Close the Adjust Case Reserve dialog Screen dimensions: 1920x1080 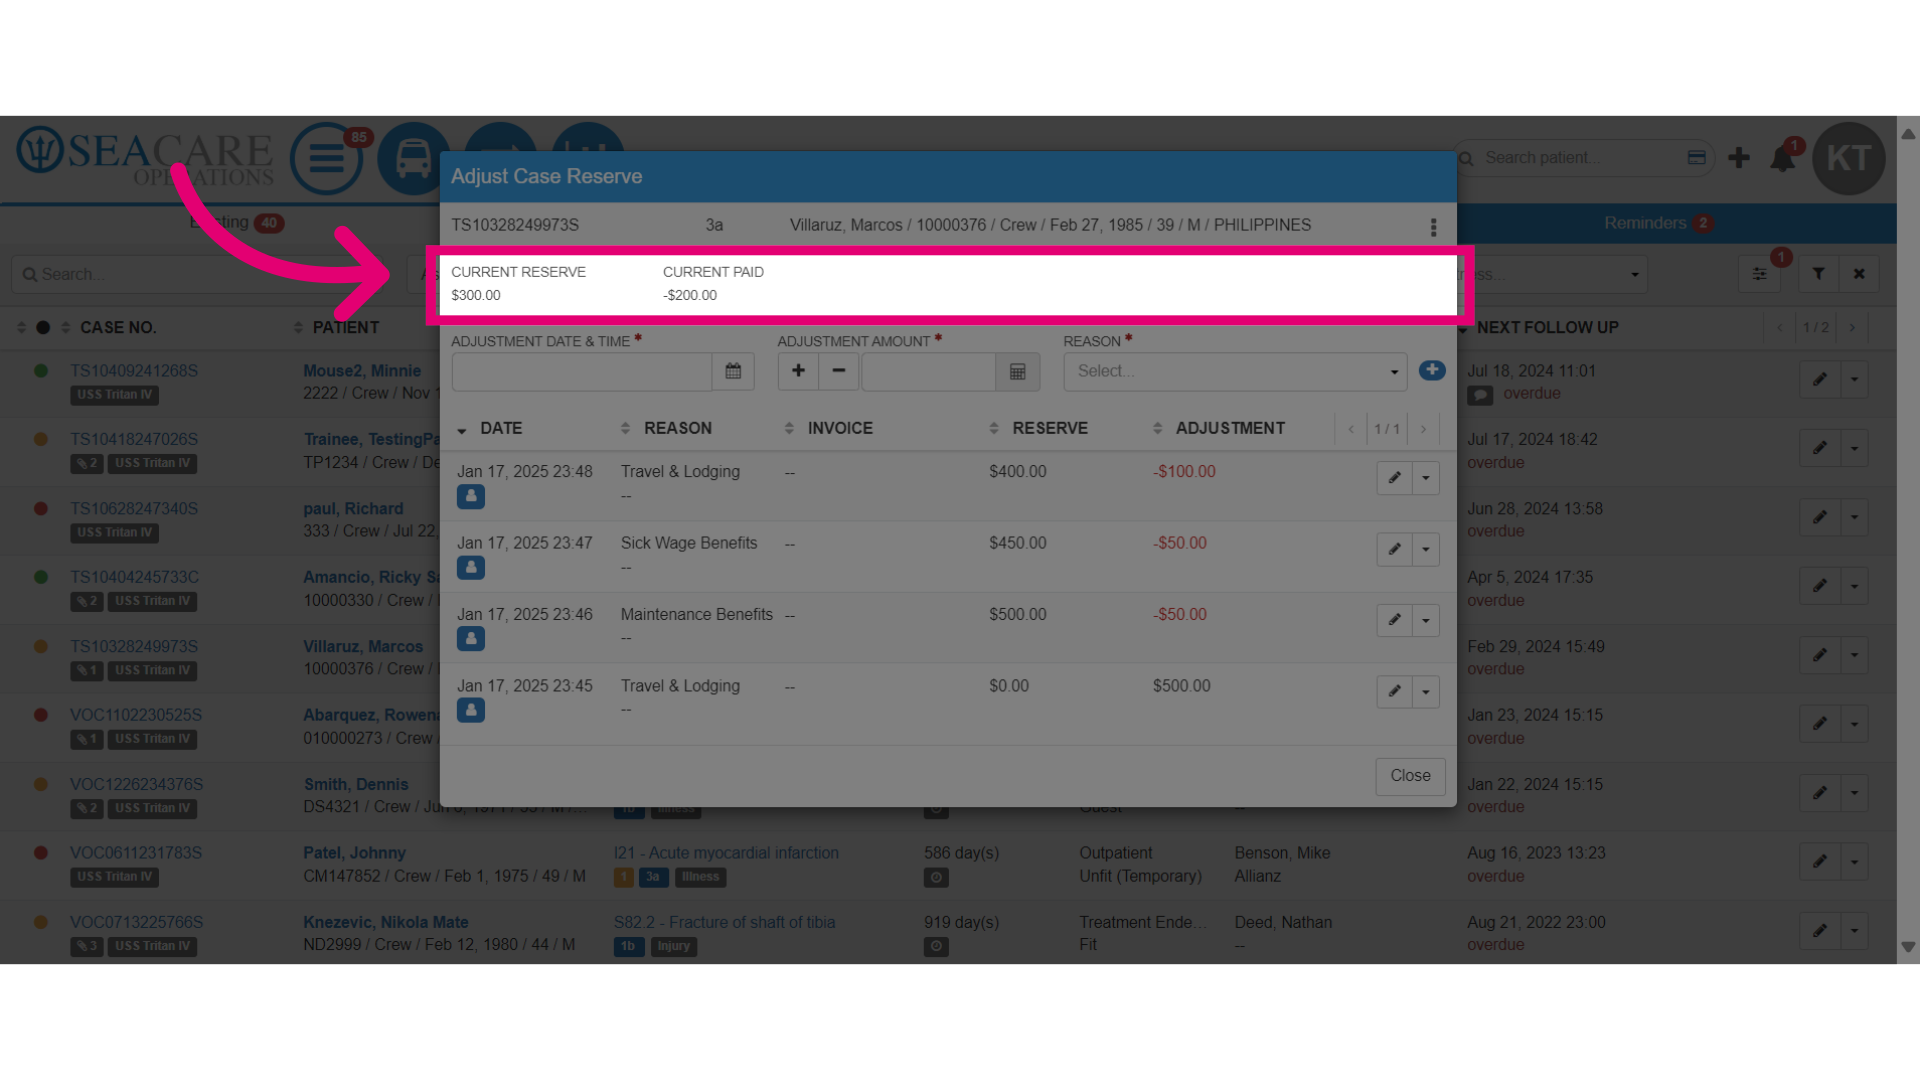coord(1410,776)
